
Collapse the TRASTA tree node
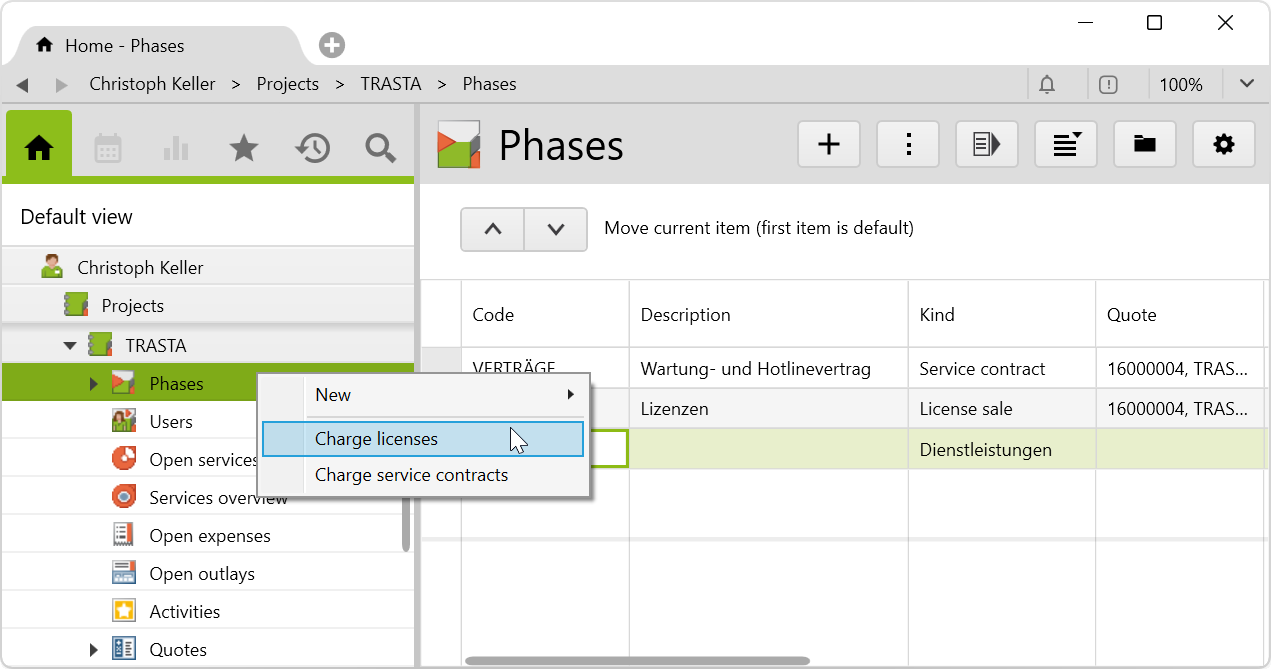70,346
